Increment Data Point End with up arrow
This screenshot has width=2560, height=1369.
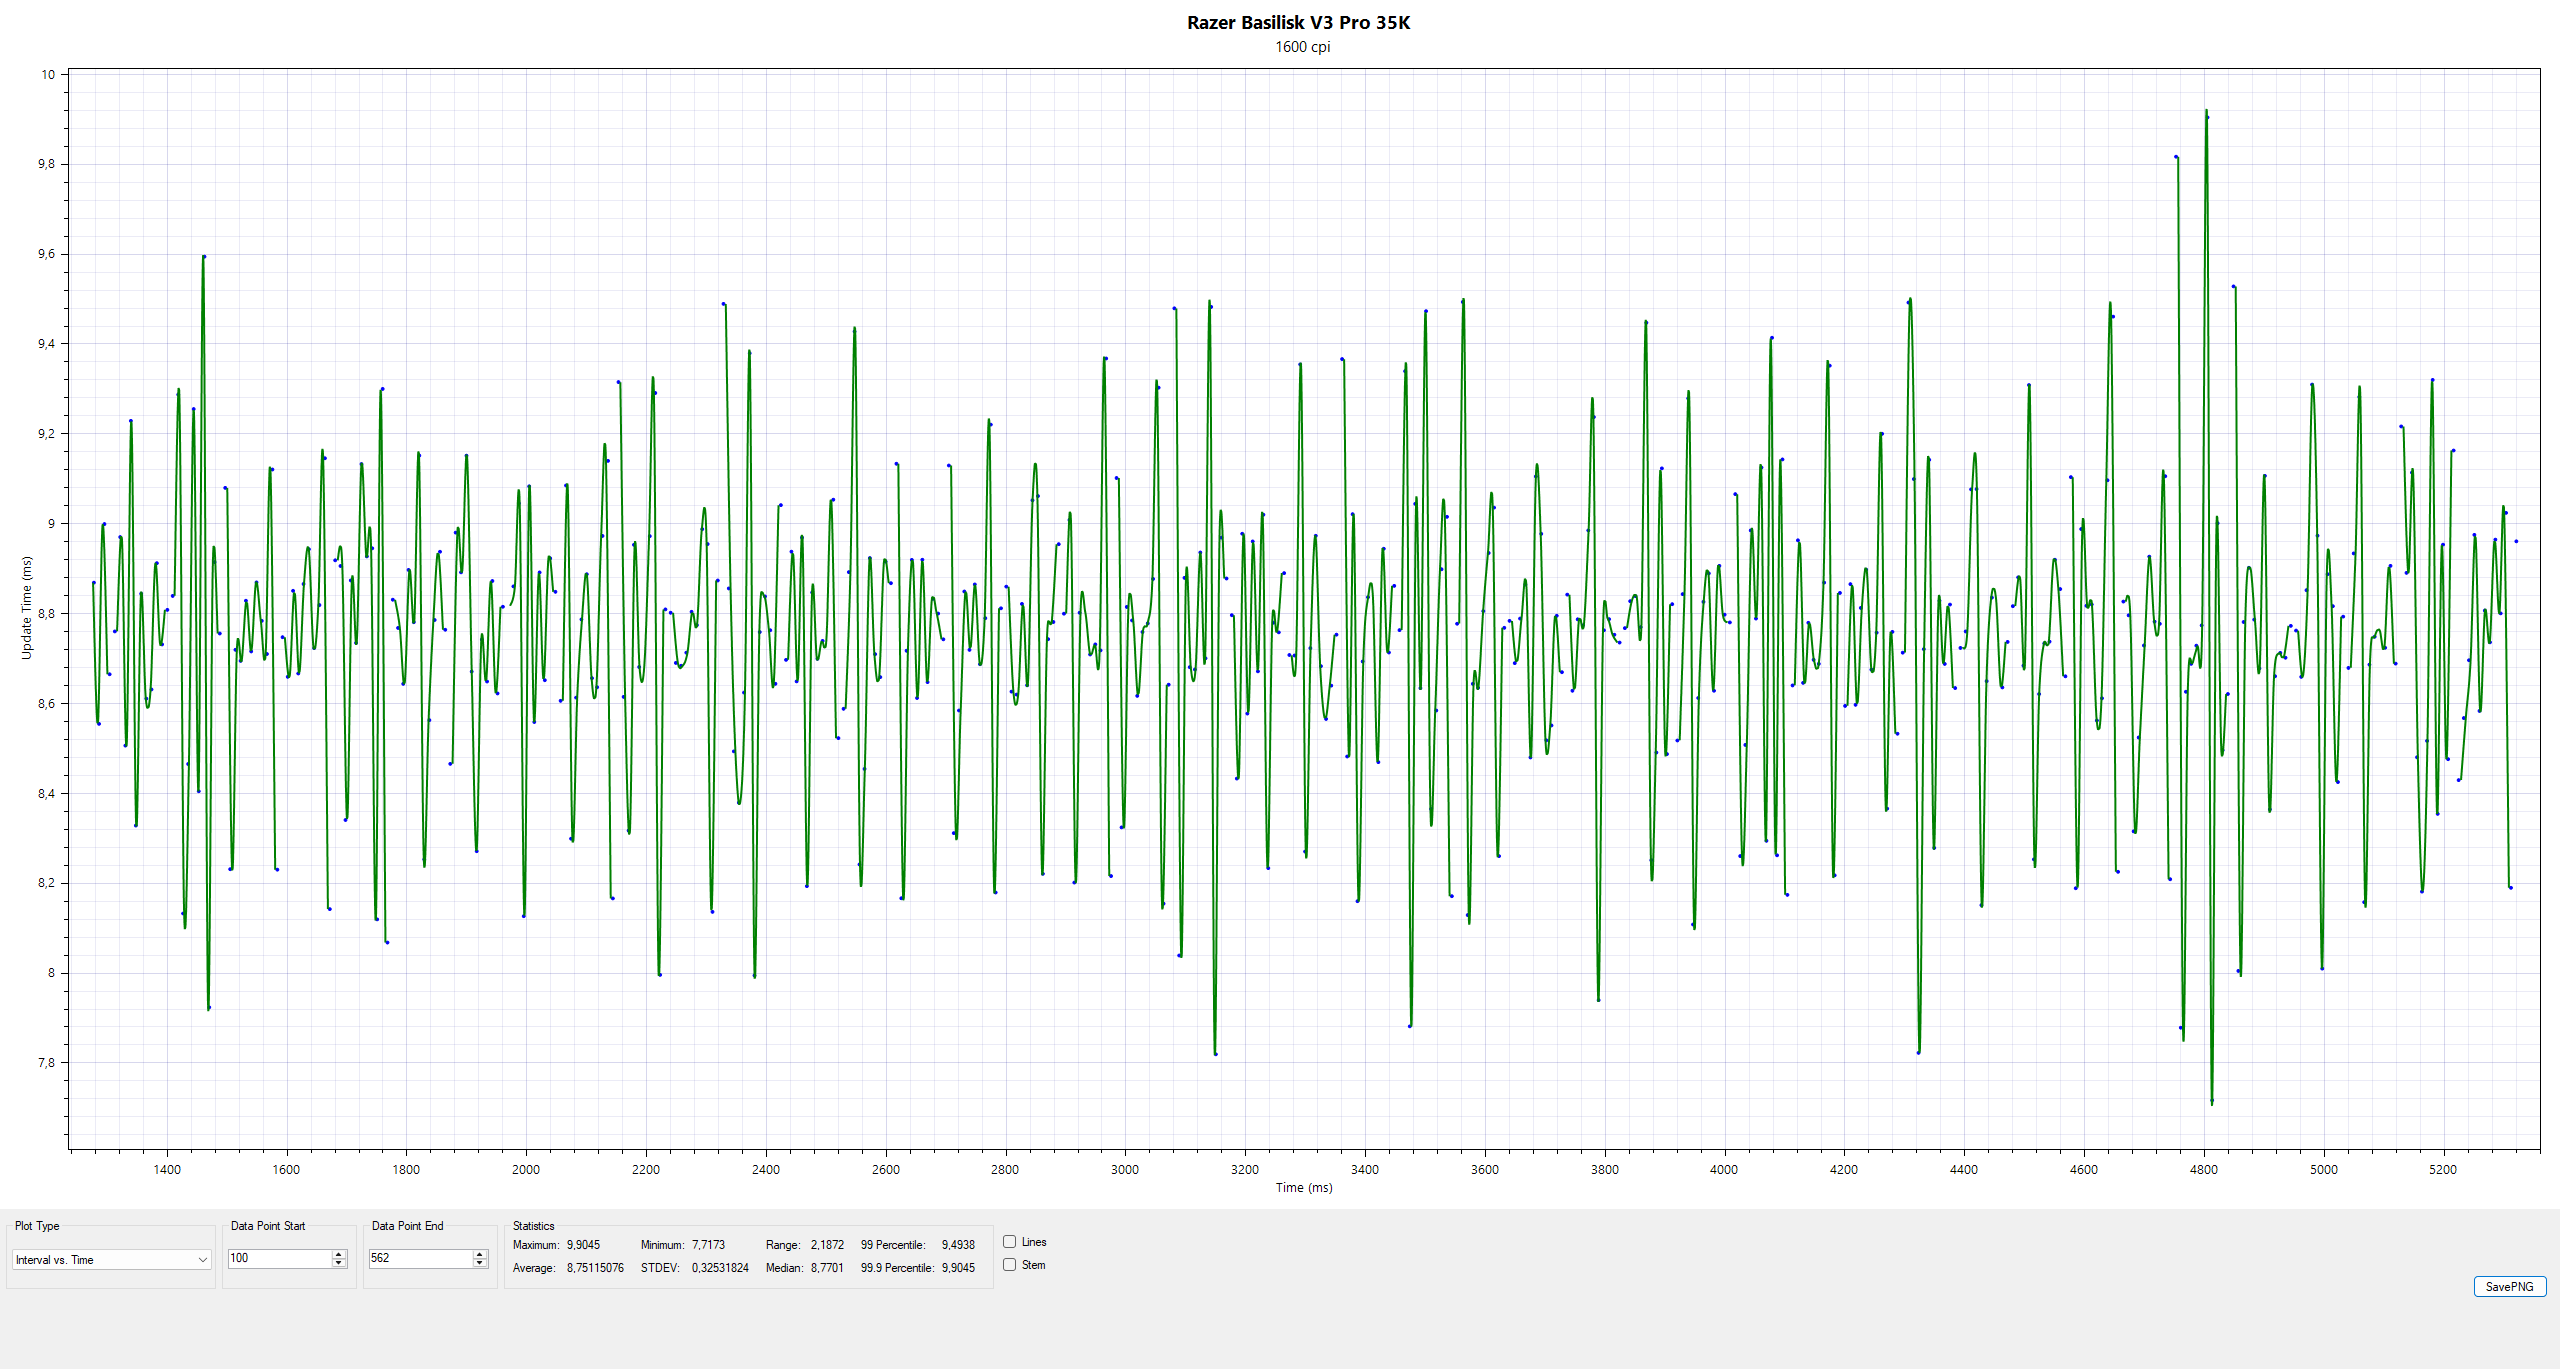(480, 1254)
